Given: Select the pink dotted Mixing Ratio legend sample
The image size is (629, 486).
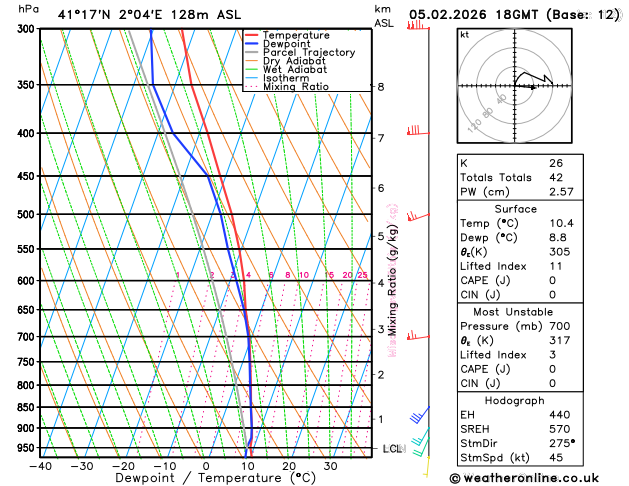Looking at the screenshot, I should pos(252,87).
